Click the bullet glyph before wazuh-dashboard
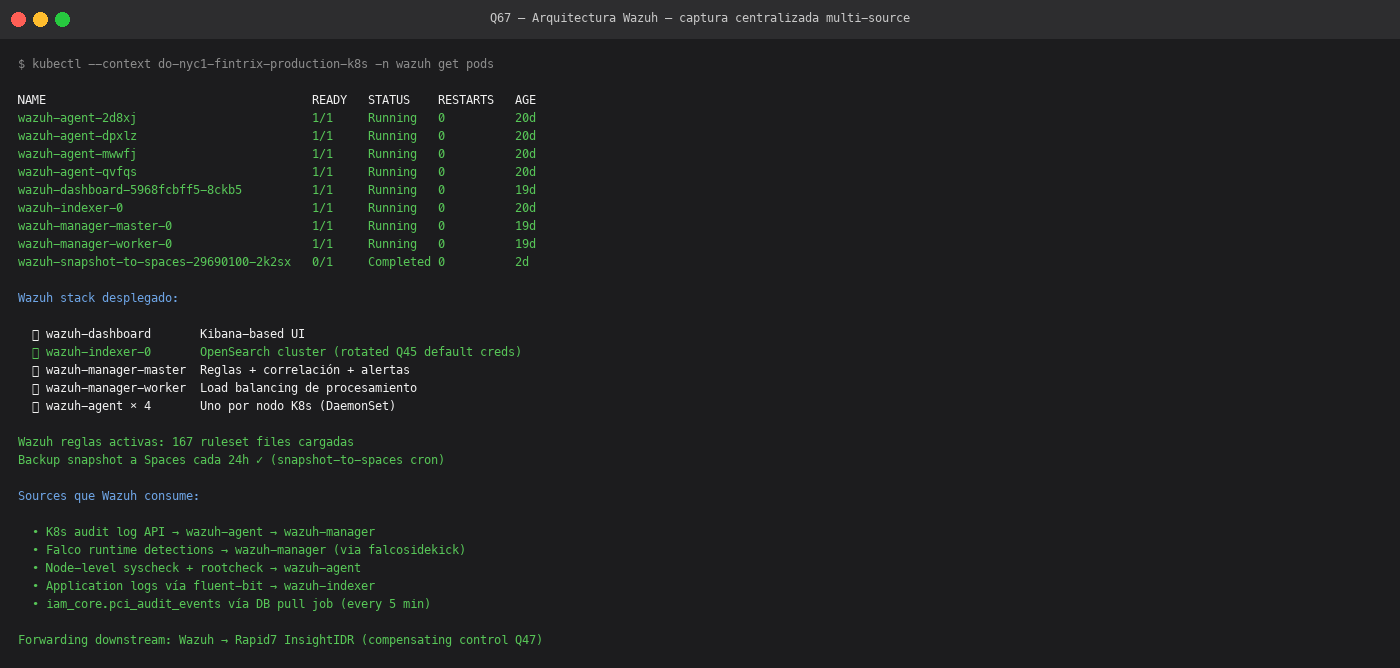1400x668 pixels. pos(35,334)
